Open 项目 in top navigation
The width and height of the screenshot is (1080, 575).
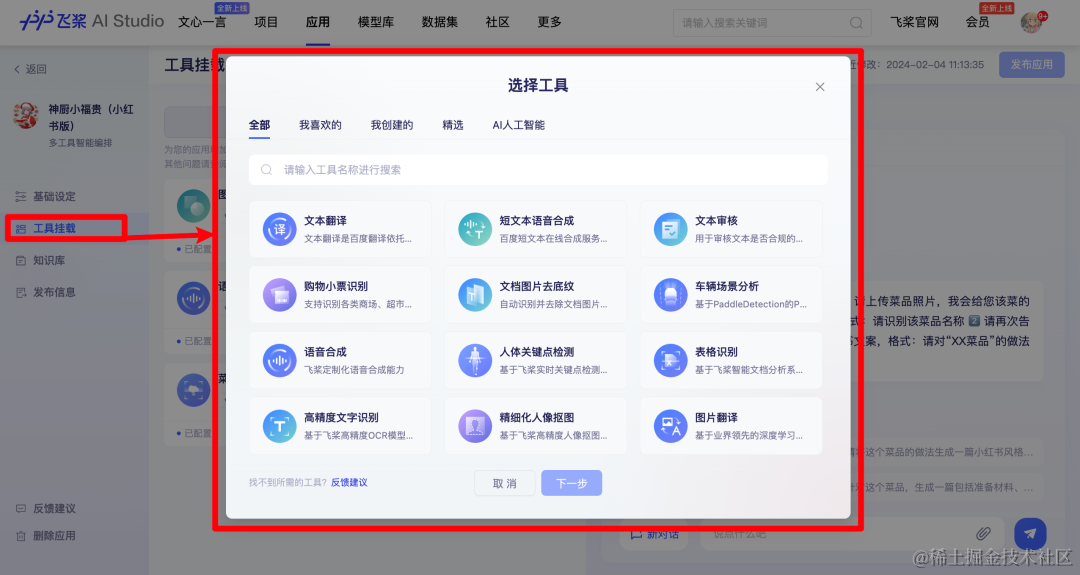click(x=266, y=22)
